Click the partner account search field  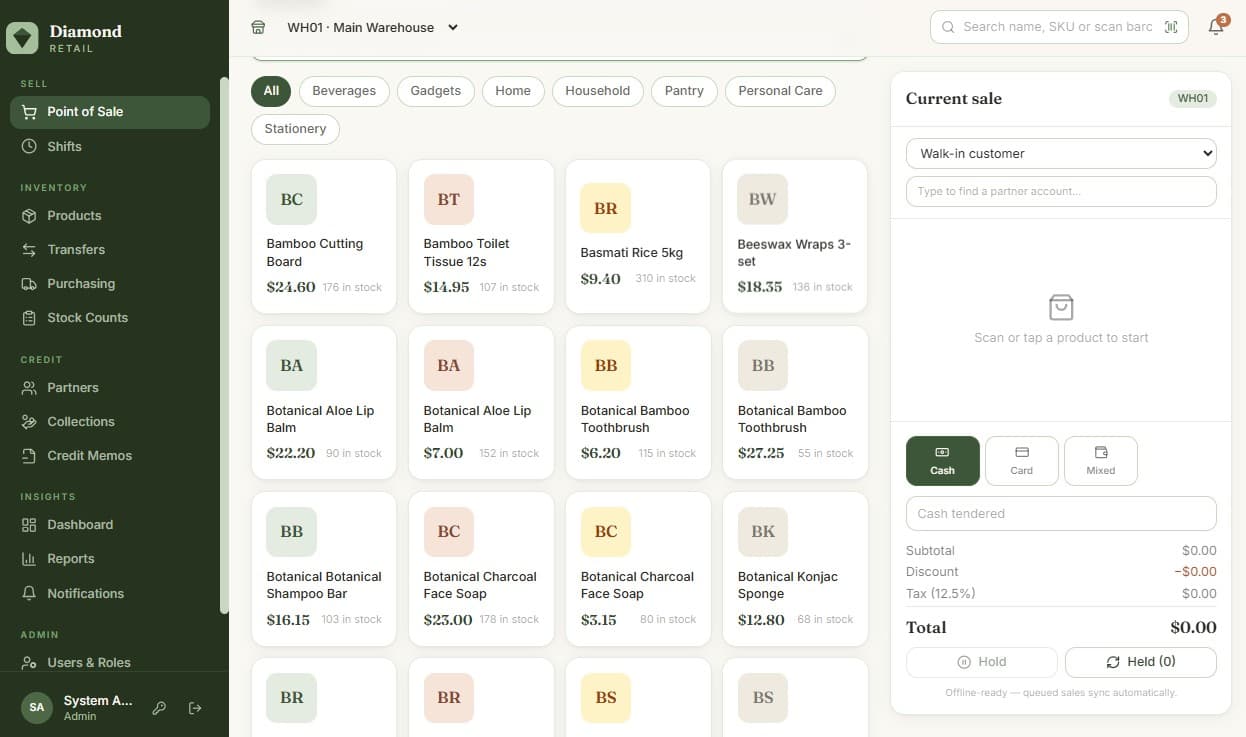1061,191
